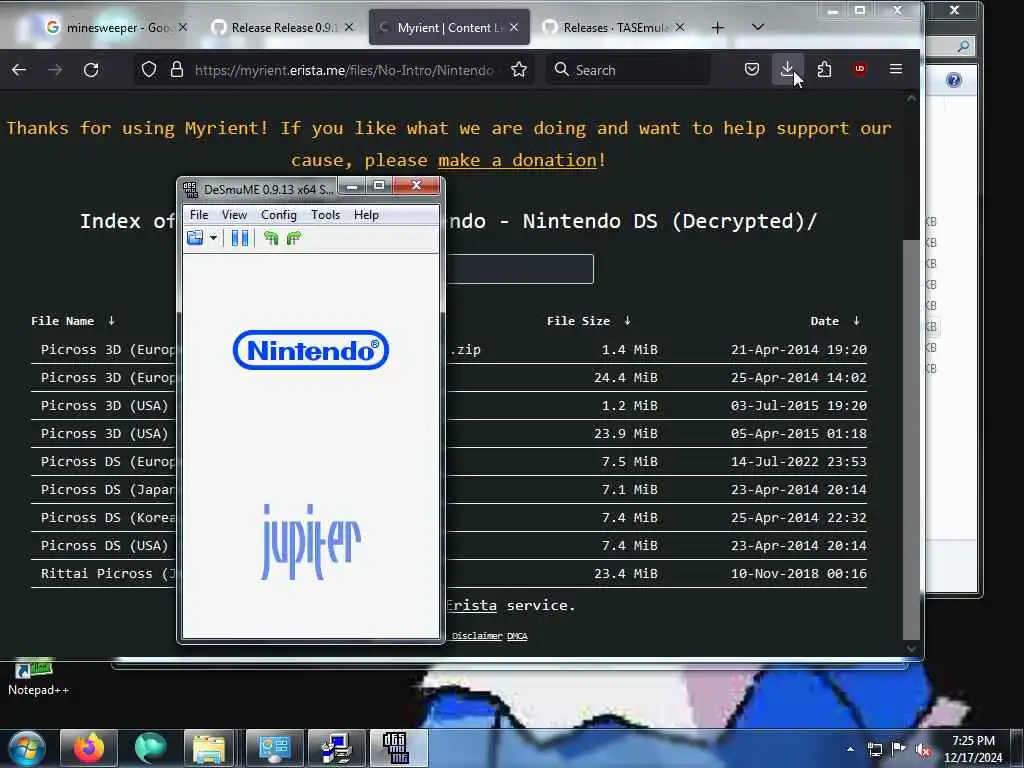1024x768 pixels.
Task: Open Firefox Downloads panel
Action: point(788,69)
